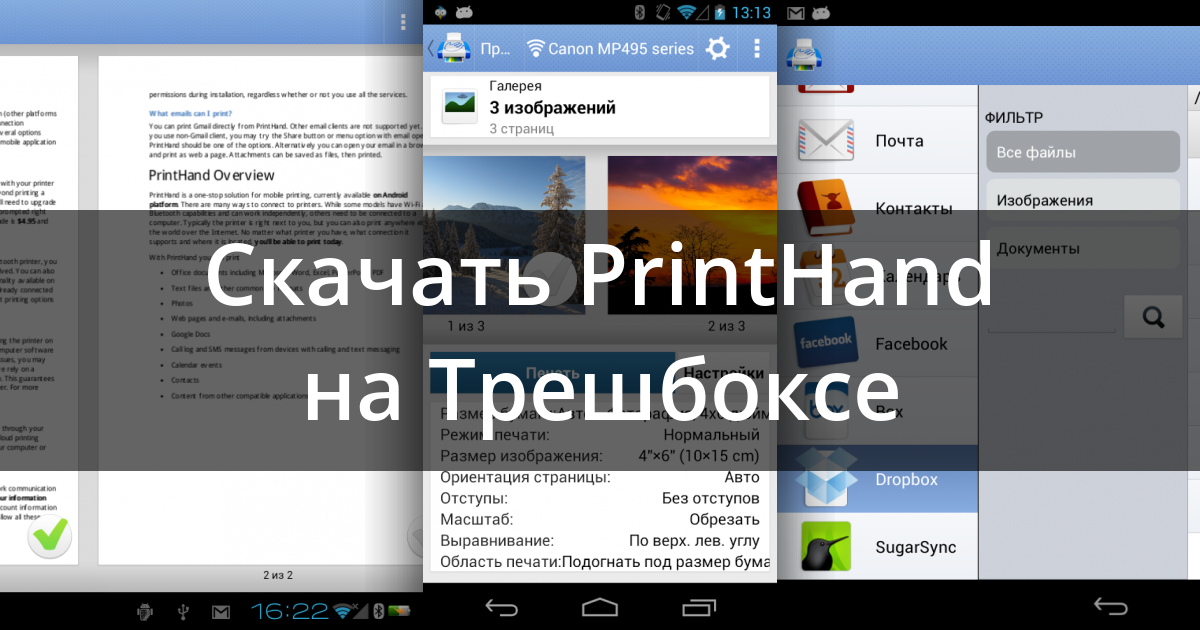Open settings gear in PrintHand app bar
This screenshot has width=1200, height=630.
pyautogui.click(x=718, y=48)
